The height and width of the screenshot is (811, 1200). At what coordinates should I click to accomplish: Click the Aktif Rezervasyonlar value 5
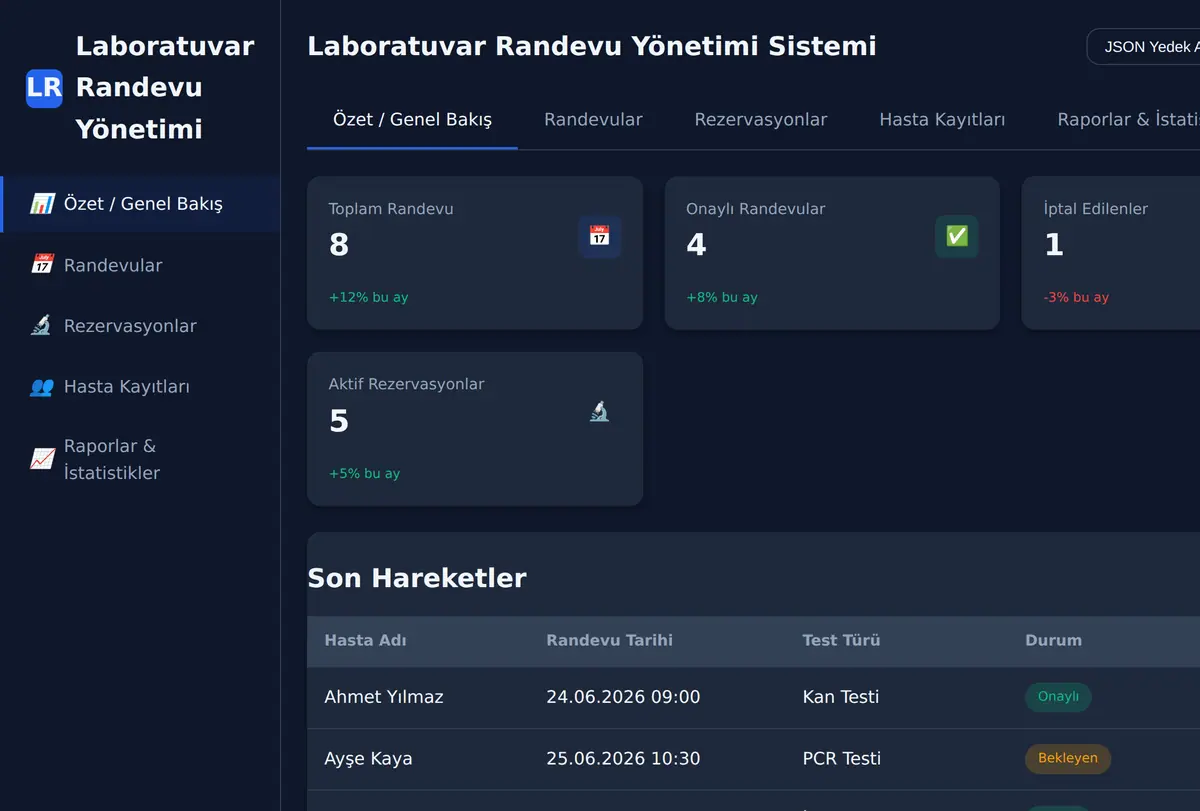coord(339,421)
